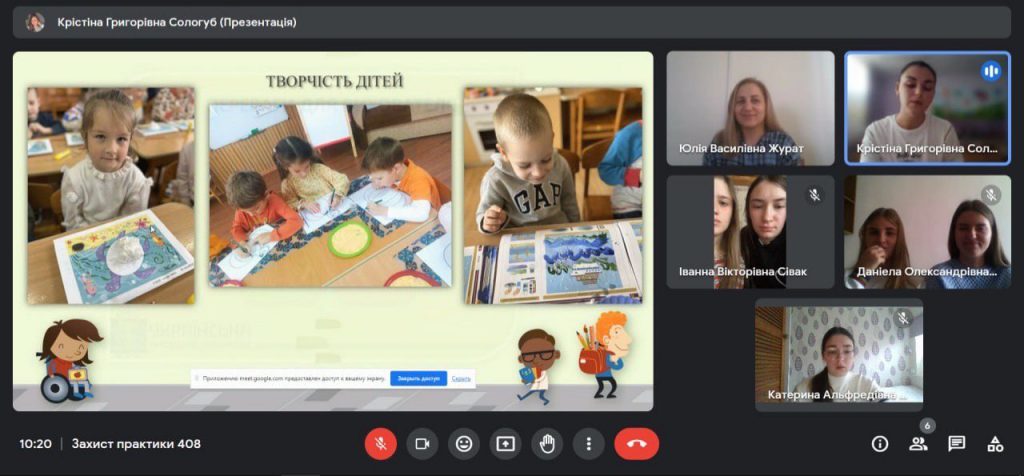Click the meeting name Захист практики 408
This screenshot has height=476, width=1024.
[136, 444]
